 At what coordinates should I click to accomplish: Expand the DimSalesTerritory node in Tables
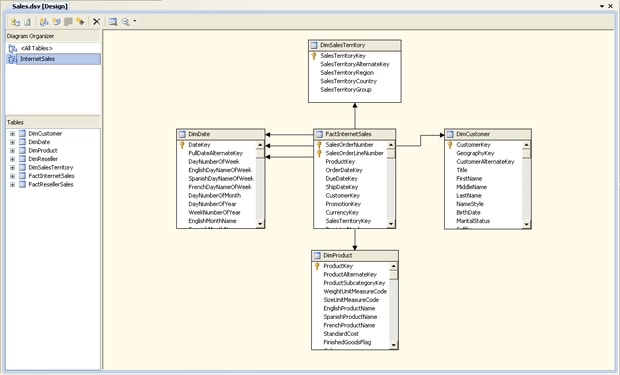pyautogui.click(x=12, y=168)
